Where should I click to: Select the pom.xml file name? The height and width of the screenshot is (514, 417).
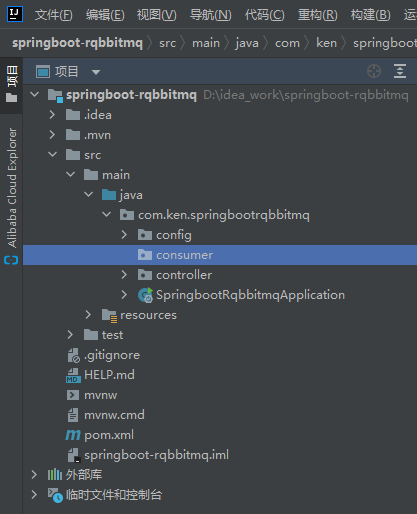109,435
